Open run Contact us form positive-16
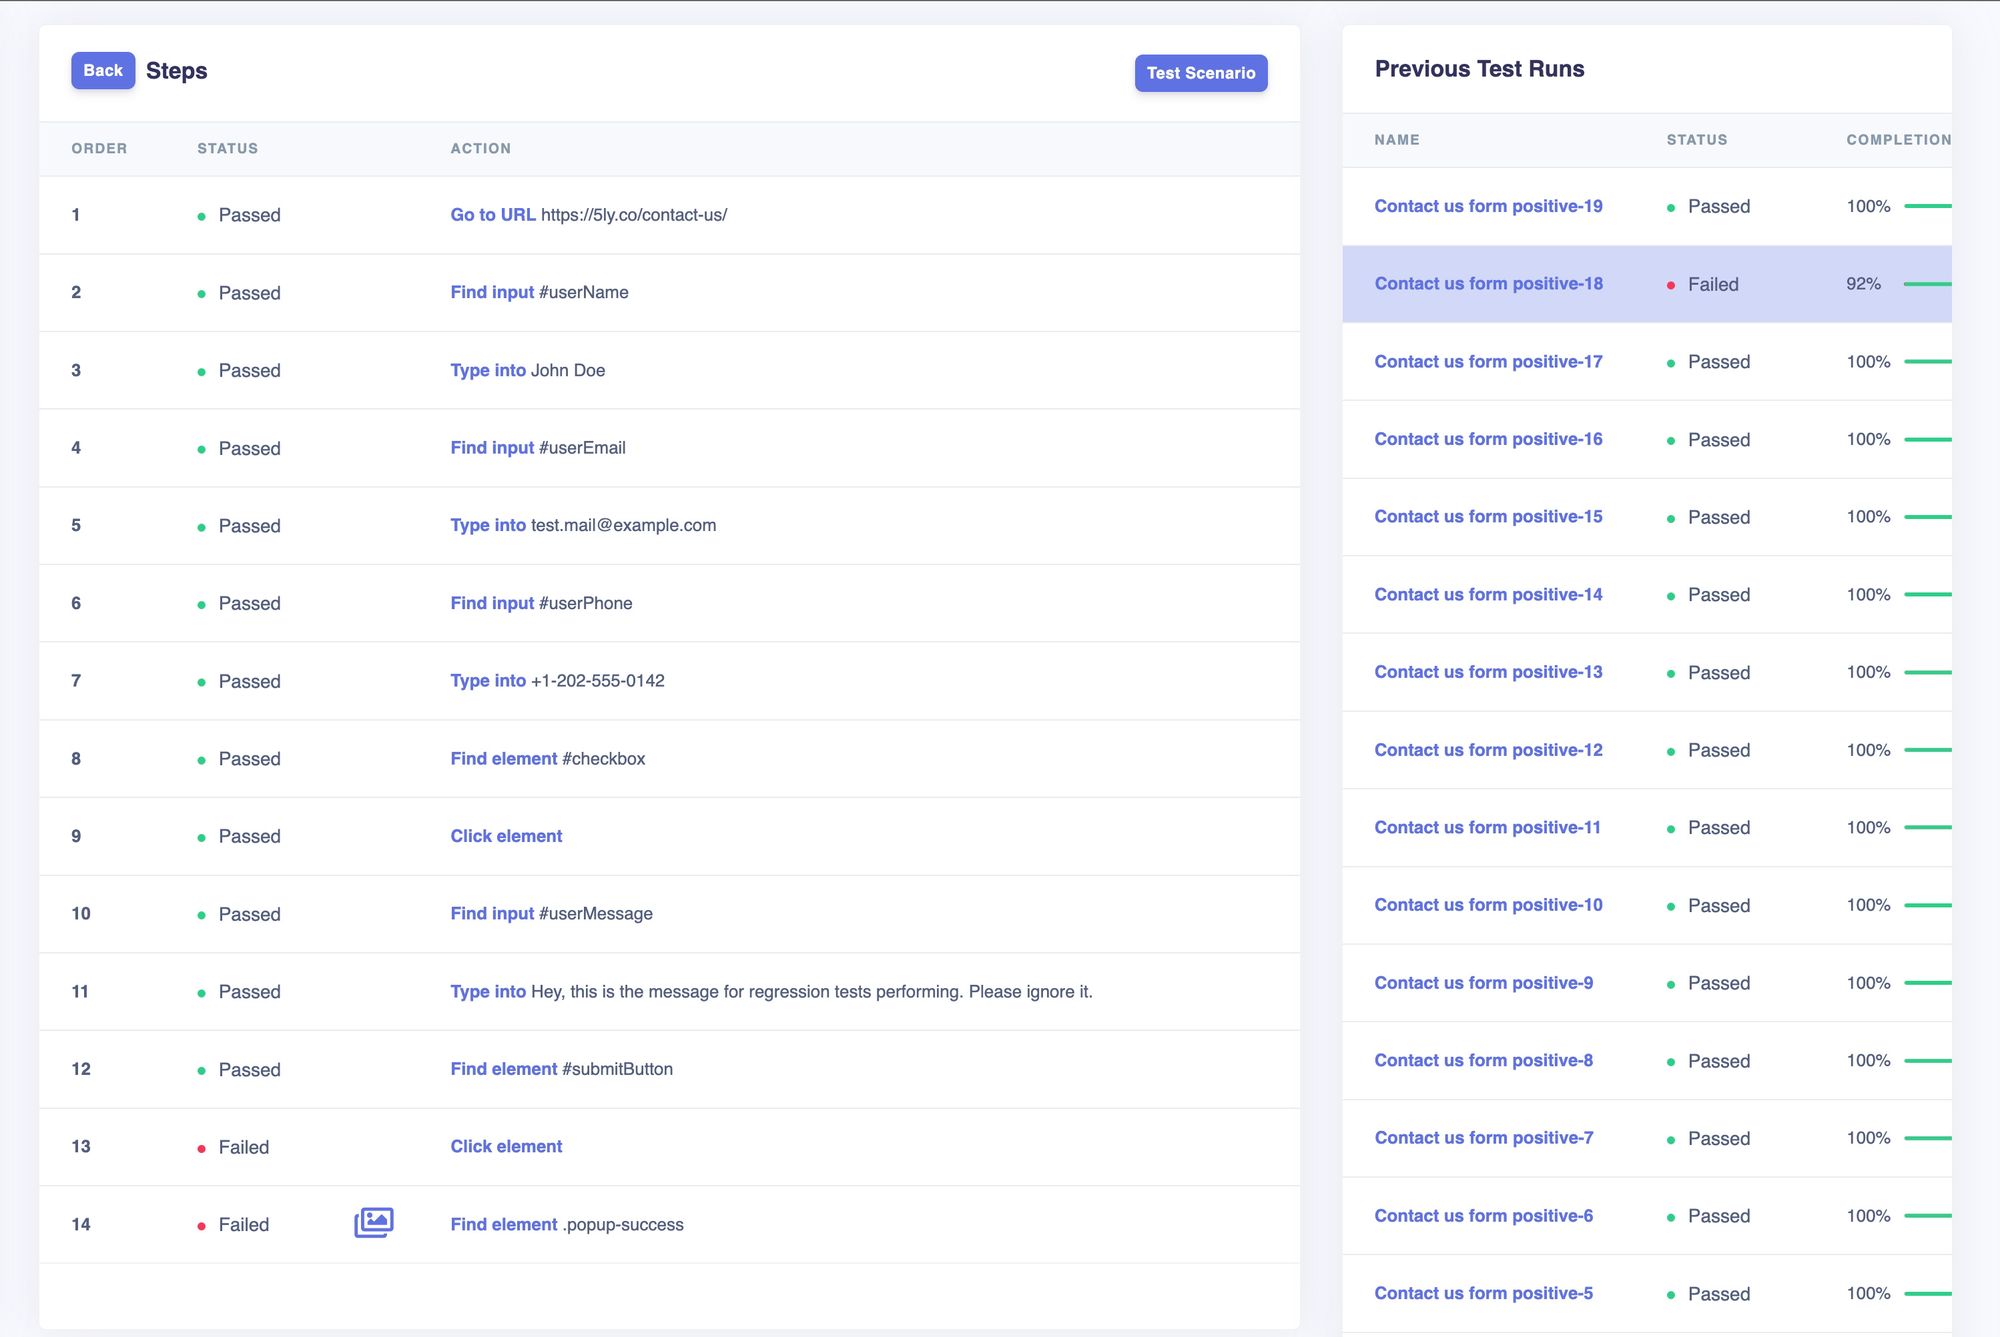Image resolution: width=2000 pixels, height=1337 pixels. tap(1488, 439)
